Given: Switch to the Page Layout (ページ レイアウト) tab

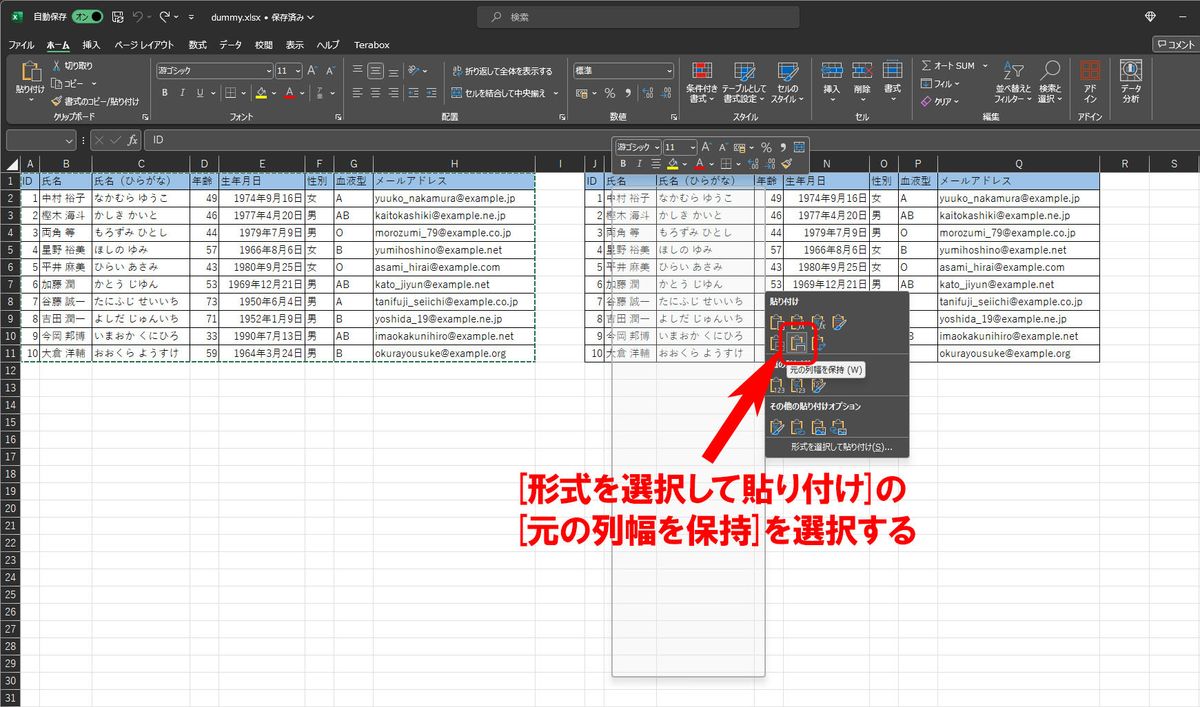Looking at the screenshot, I should pyautogui.click(x=144, y=45).
